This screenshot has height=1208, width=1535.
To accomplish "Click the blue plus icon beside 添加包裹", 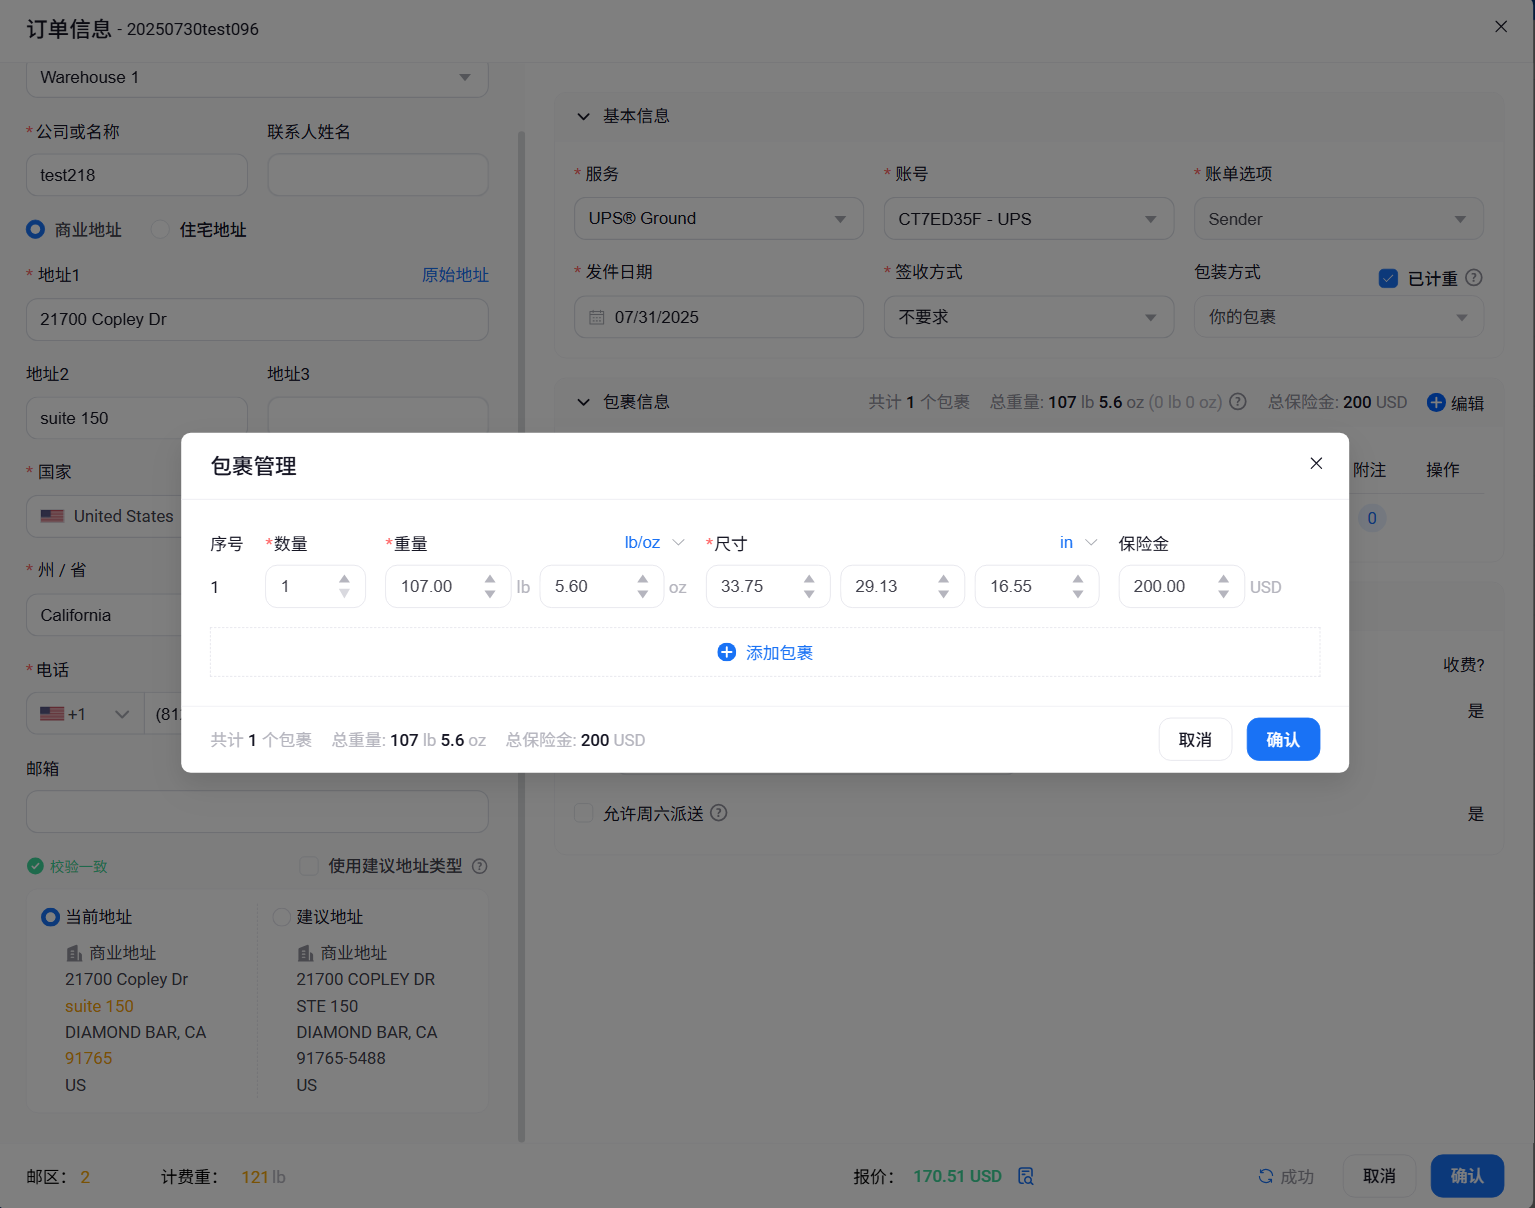I will pyautogui.click(x=727, y=652).
